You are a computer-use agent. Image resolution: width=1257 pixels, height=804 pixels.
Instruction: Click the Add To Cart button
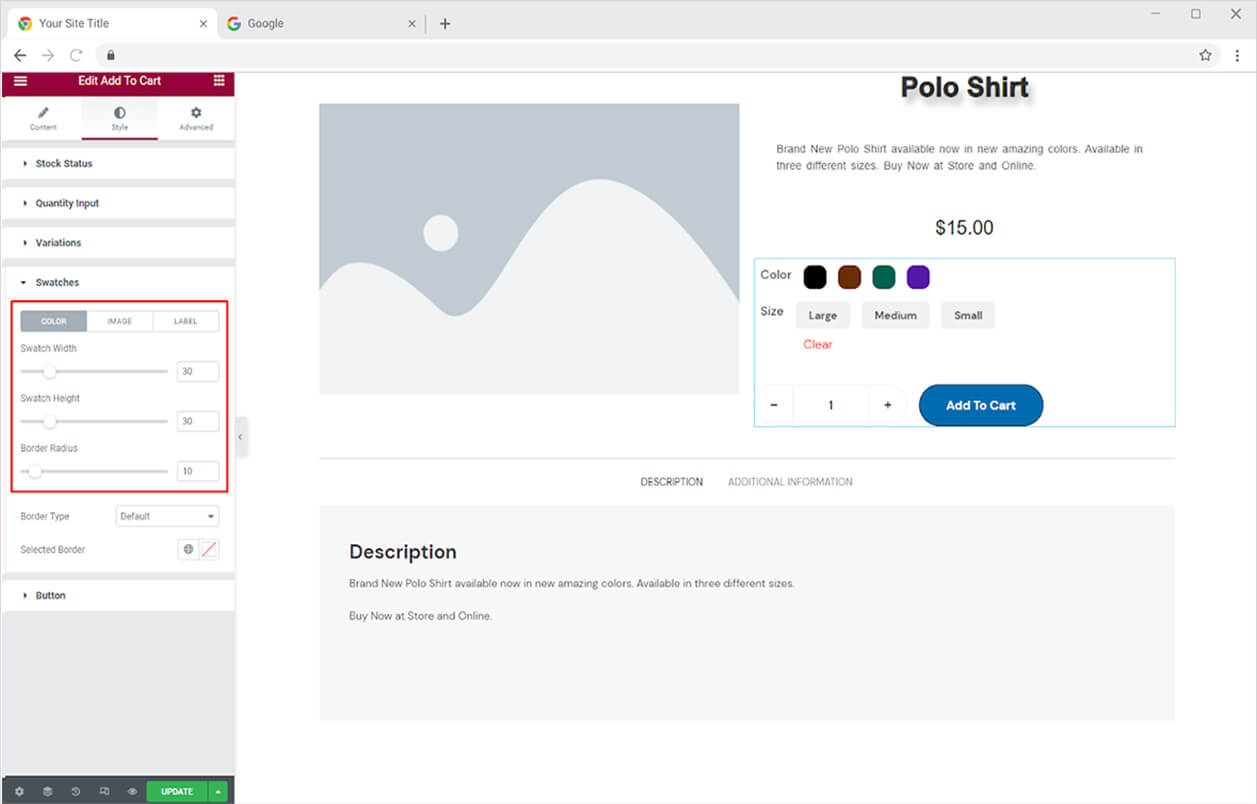(x=980, y=405)
